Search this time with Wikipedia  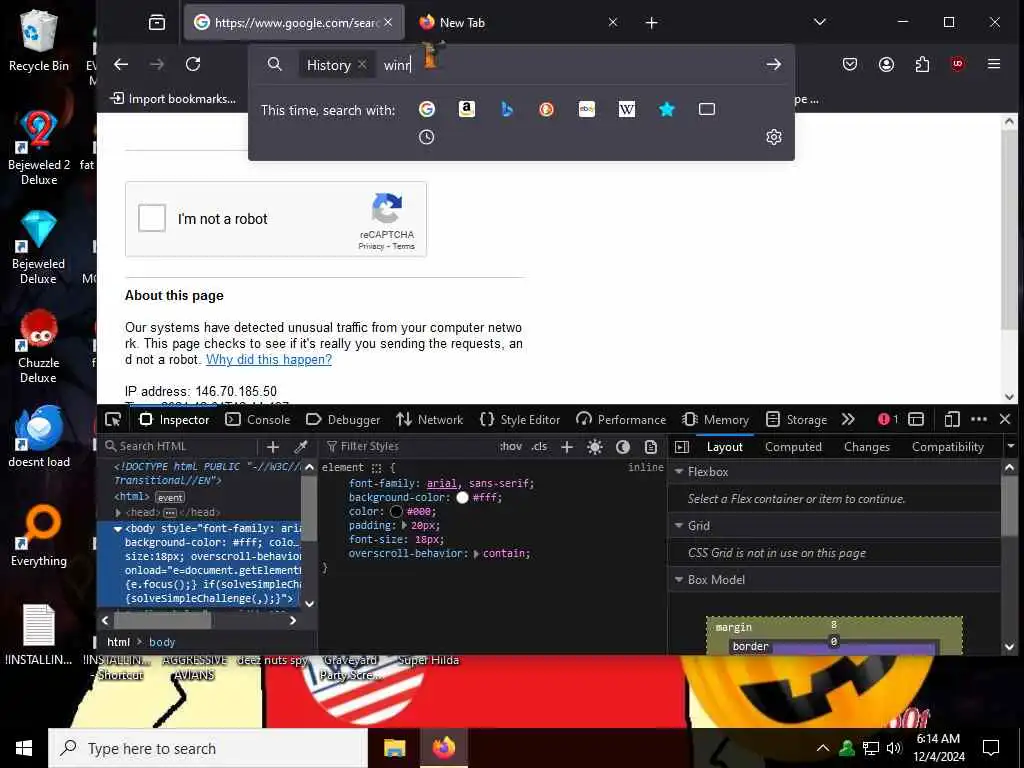coord(627,109)
